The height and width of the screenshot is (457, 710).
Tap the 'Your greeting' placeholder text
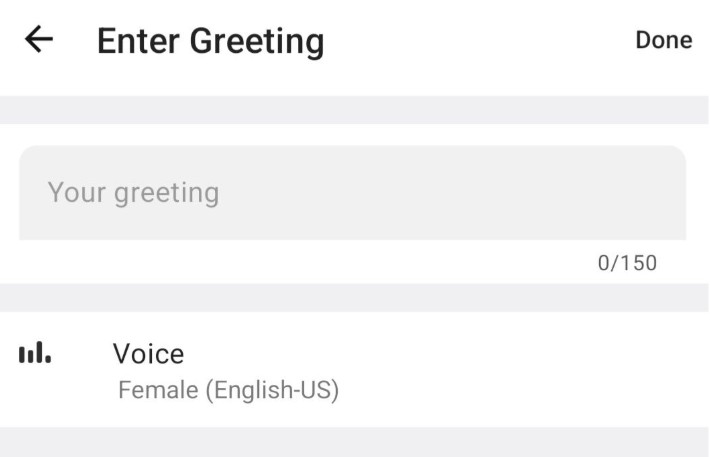point(134,193)
